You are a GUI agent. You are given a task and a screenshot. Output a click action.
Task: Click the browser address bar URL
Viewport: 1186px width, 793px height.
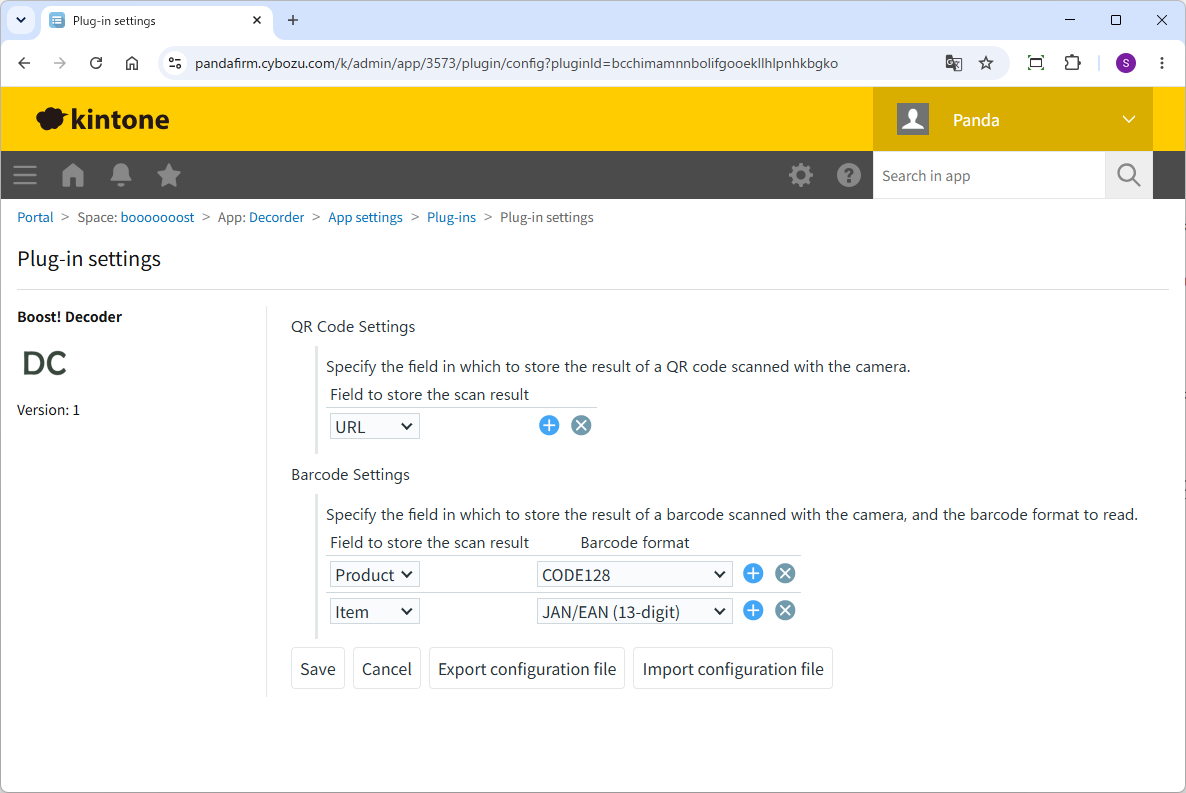(517, 64)
